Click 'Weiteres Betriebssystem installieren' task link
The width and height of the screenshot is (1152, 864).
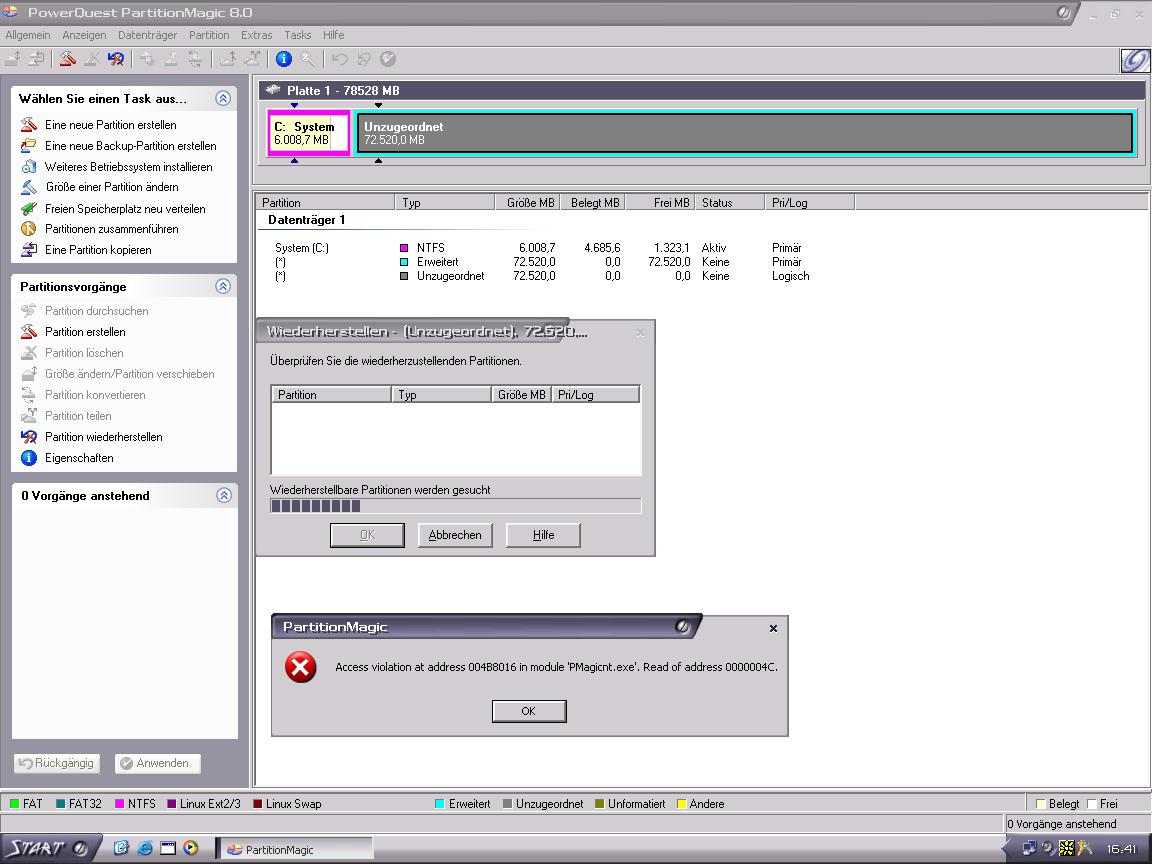point(129,167)
